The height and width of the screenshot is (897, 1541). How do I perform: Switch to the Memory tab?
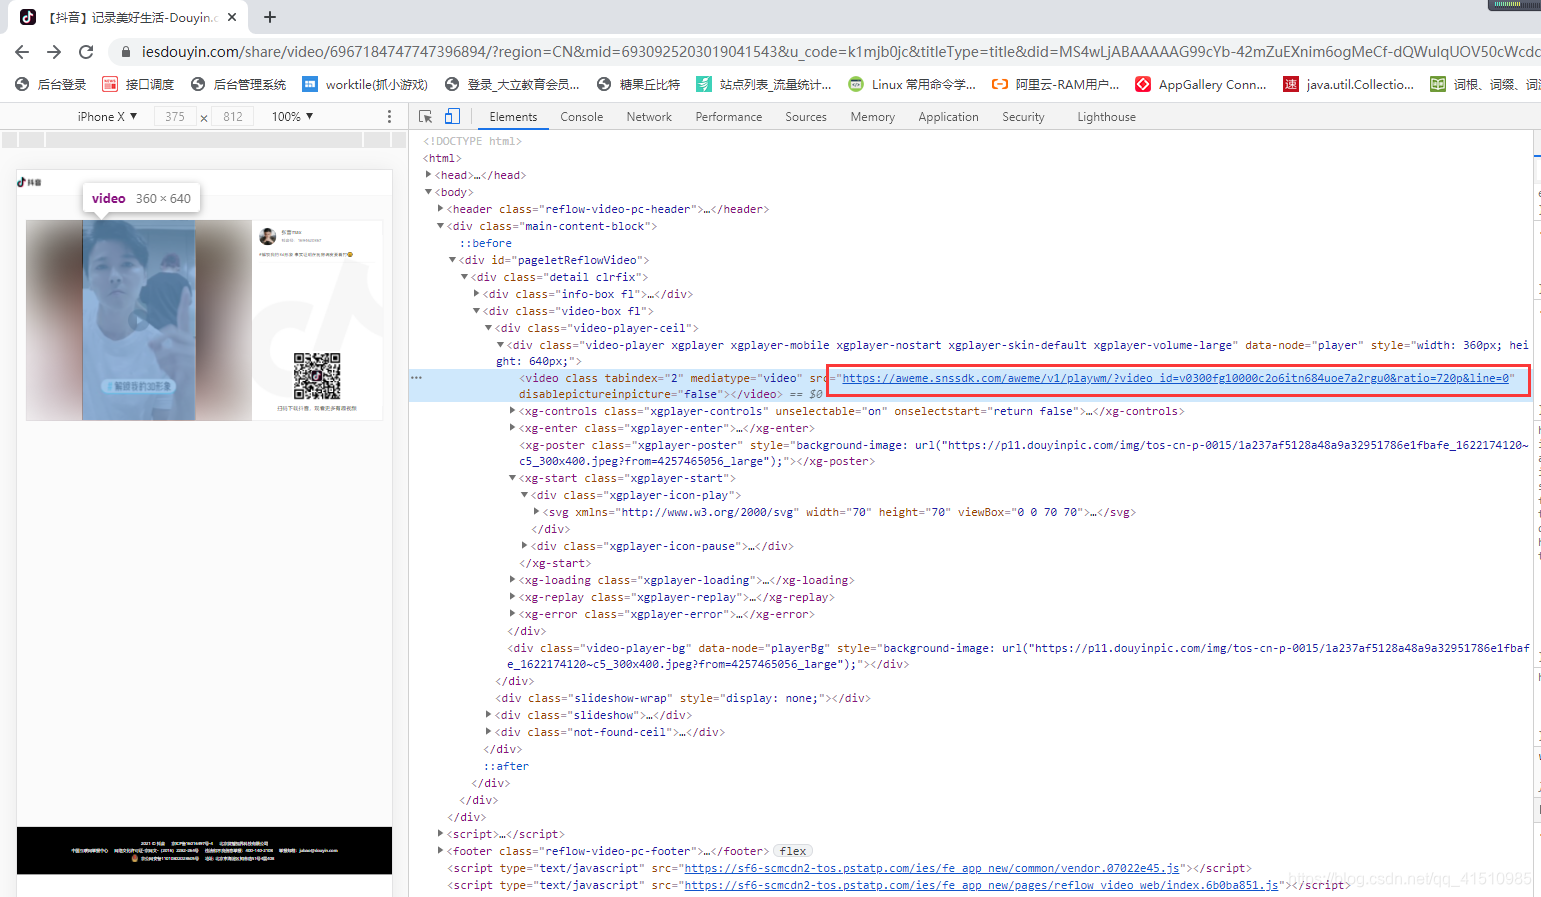click(872, 117)
